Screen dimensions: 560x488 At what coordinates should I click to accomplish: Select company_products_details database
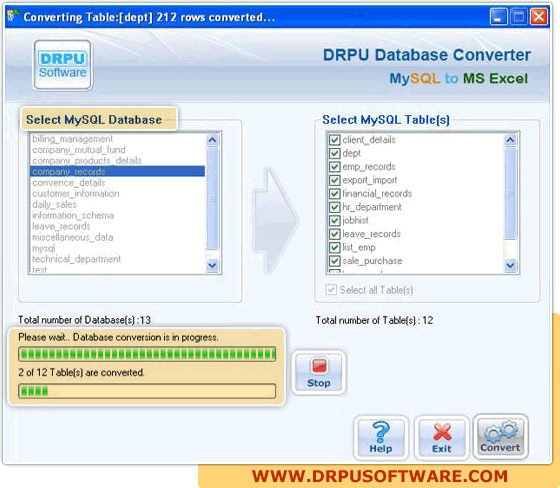pos(118,161)
